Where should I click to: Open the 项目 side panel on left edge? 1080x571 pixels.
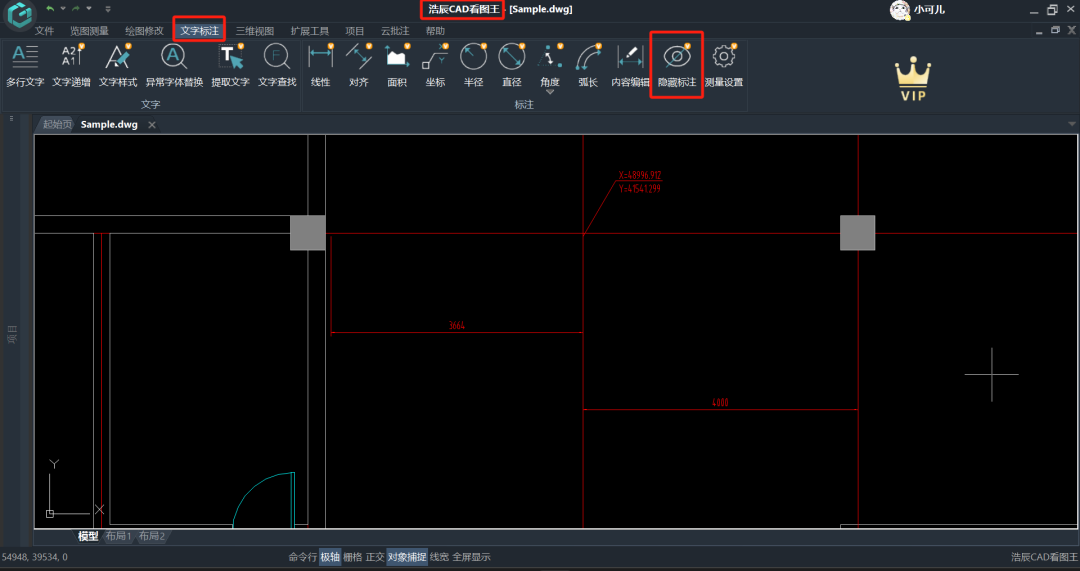[x=12, y=335]
